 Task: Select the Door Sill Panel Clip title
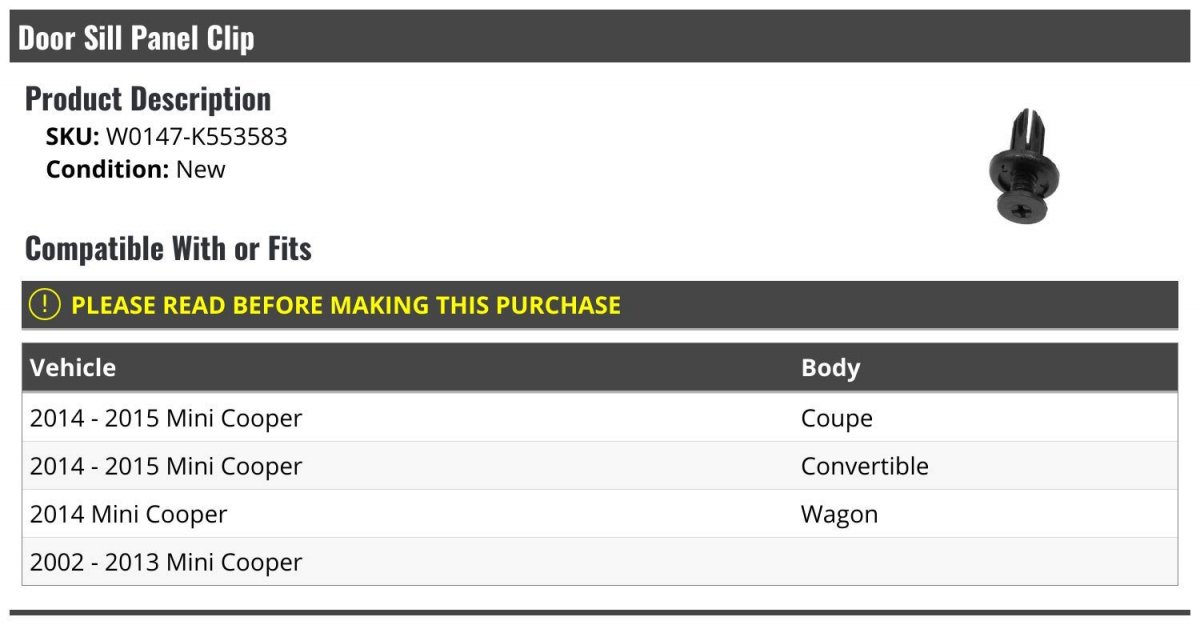(137, 38)
